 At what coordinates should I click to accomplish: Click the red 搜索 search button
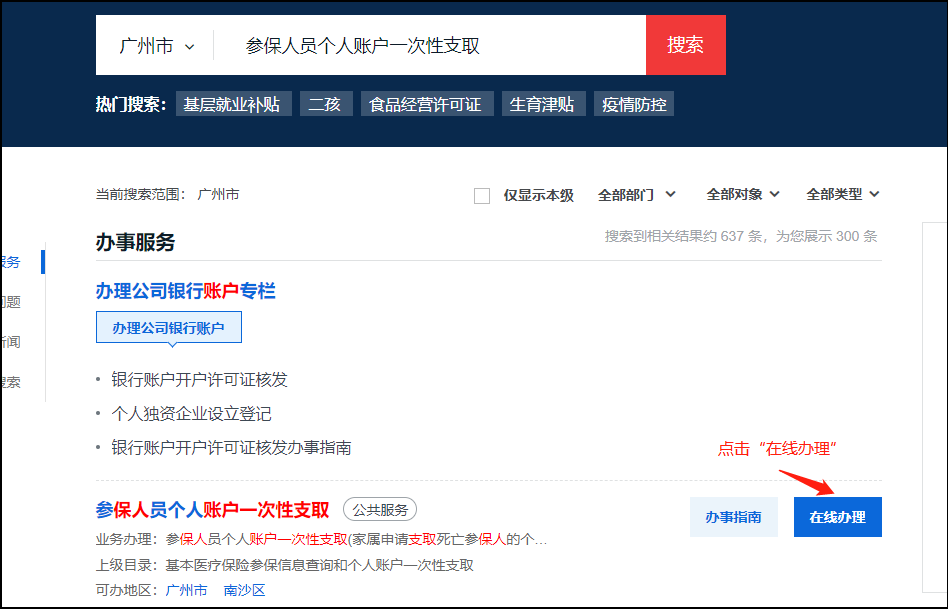point(685,45)
